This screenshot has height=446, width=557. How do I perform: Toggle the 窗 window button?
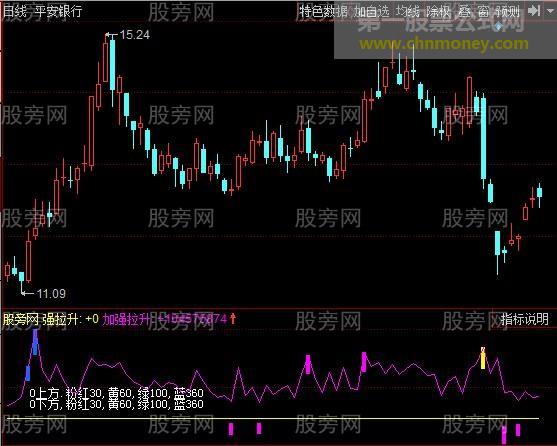pos(483,12)
